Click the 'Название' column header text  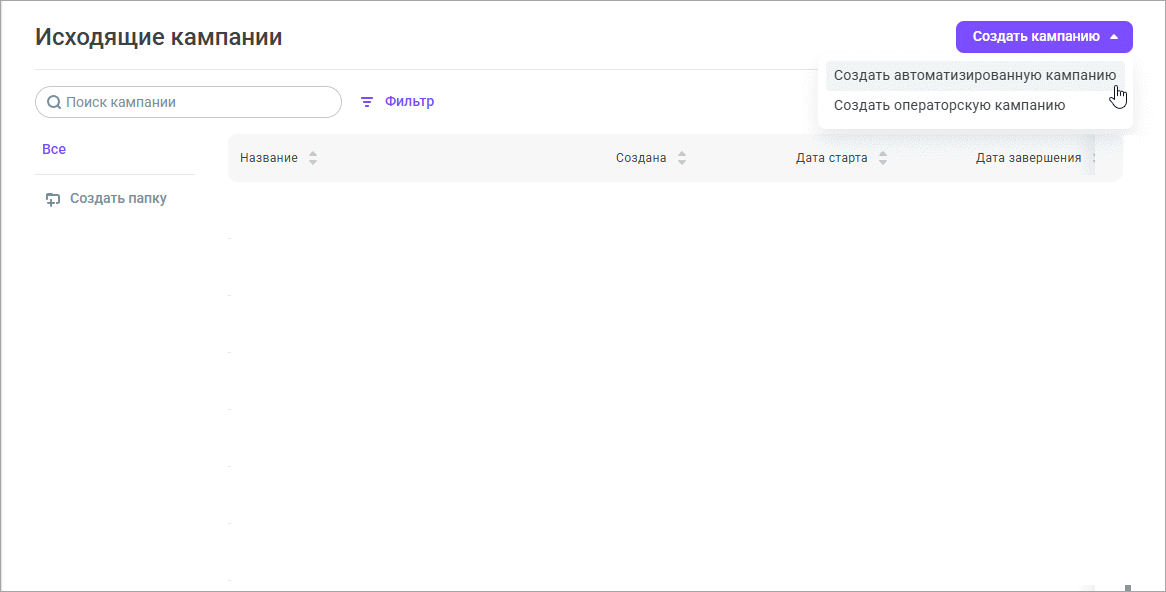tap(268, 158)
